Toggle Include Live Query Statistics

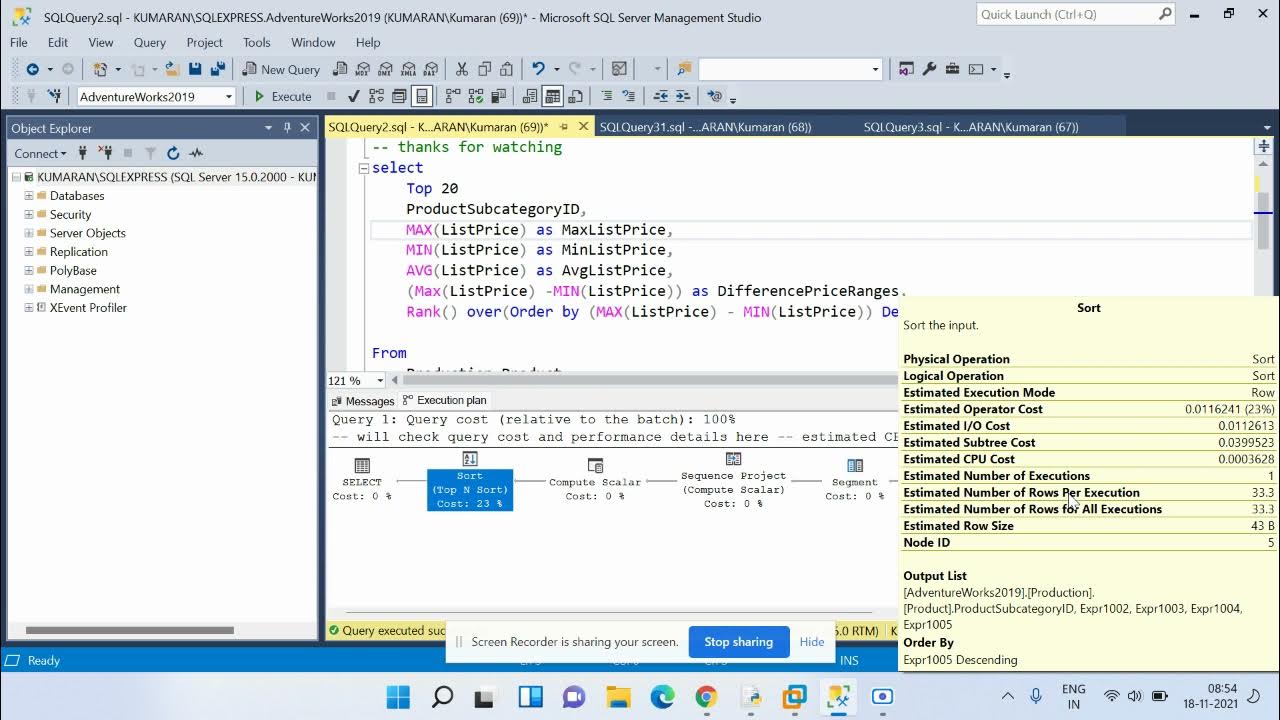[x=476, y=96]
